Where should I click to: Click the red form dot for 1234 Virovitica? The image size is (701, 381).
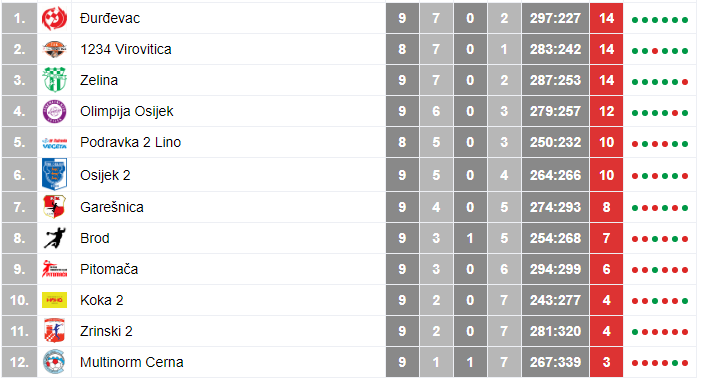tap(655, 51)
